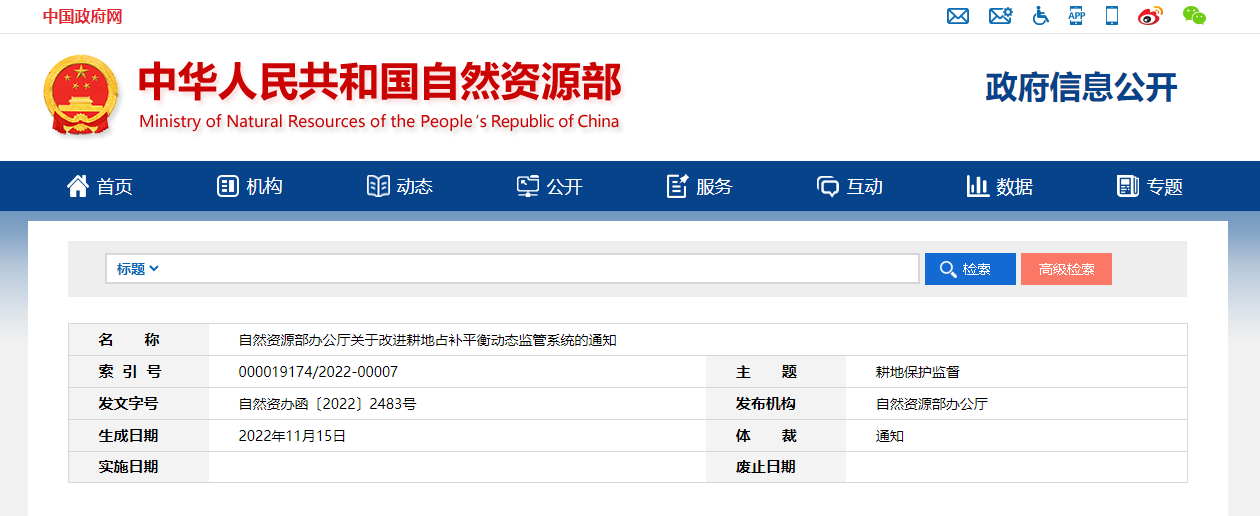Click the APP download icon
Screen dimensions: 1260x516
click(x=1076, y=15)
